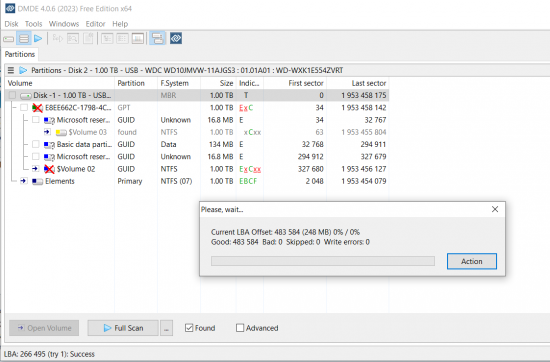The height and width of the screenshot is (362, 550).
Task: Click the play icon in Partitions header bar
Action: 23,70
